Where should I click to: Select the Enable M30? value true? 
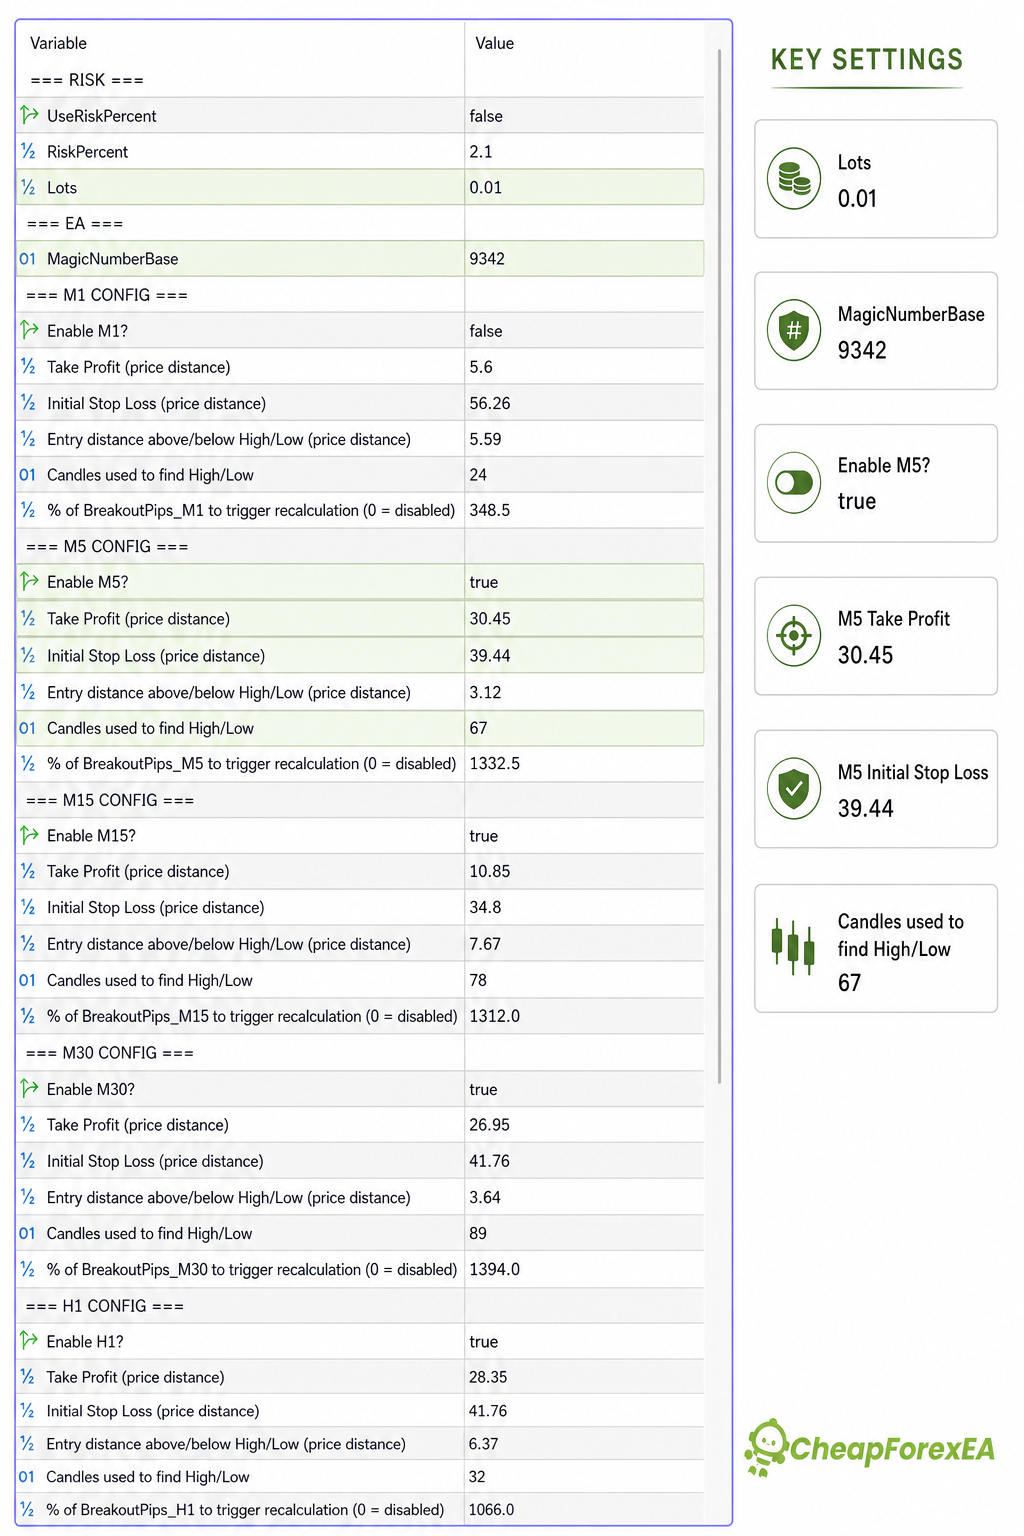[x=483, y=1089]
